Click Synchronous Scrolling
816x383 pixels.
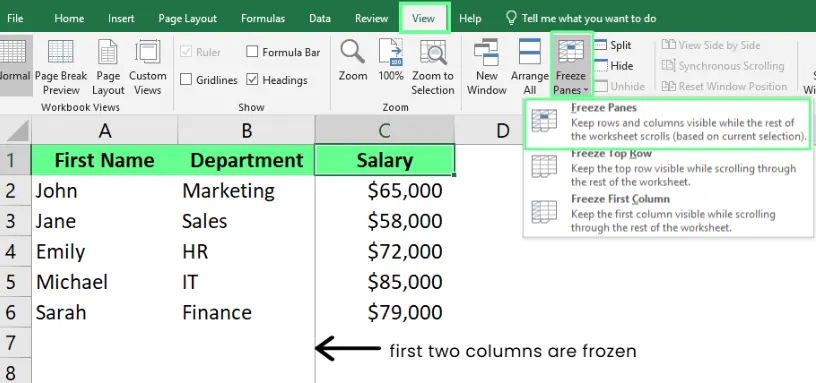point(723,66)
